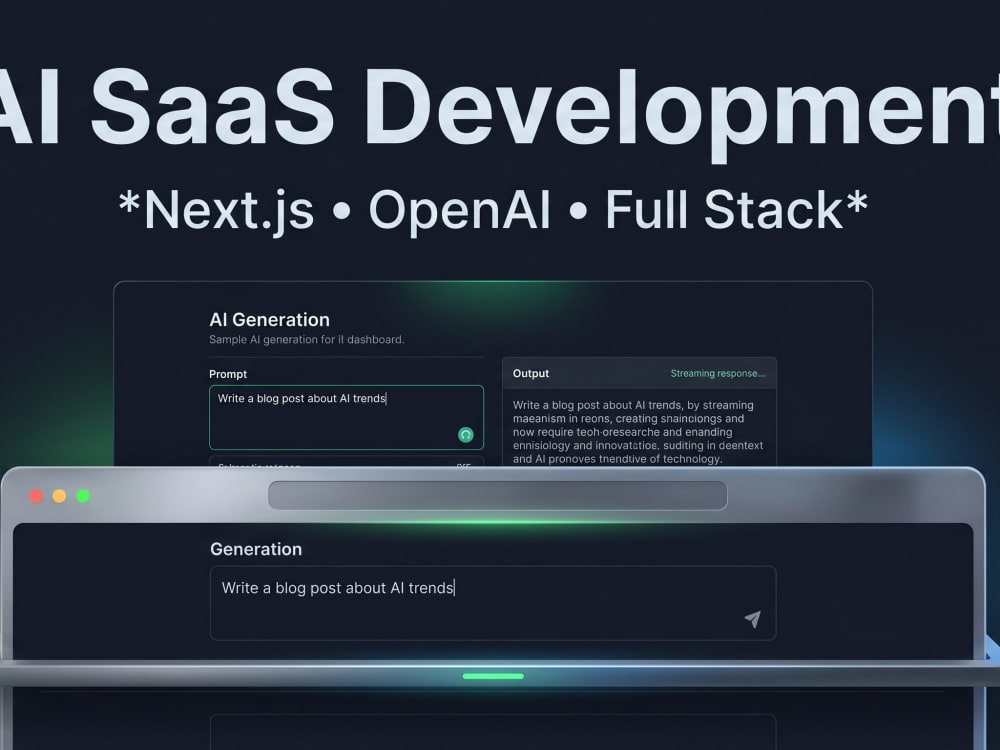Screen dimensions: 1000x750
Task: Click 'Sample AI generation for il dashboard.' subtitle
Action: [307, 340]
